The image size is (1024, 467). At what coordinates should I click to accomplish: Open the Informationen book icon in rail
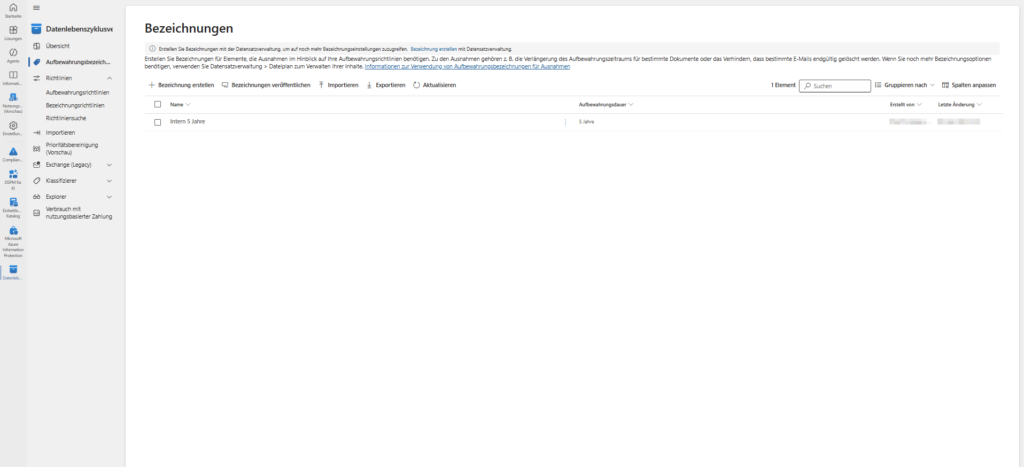13,75
